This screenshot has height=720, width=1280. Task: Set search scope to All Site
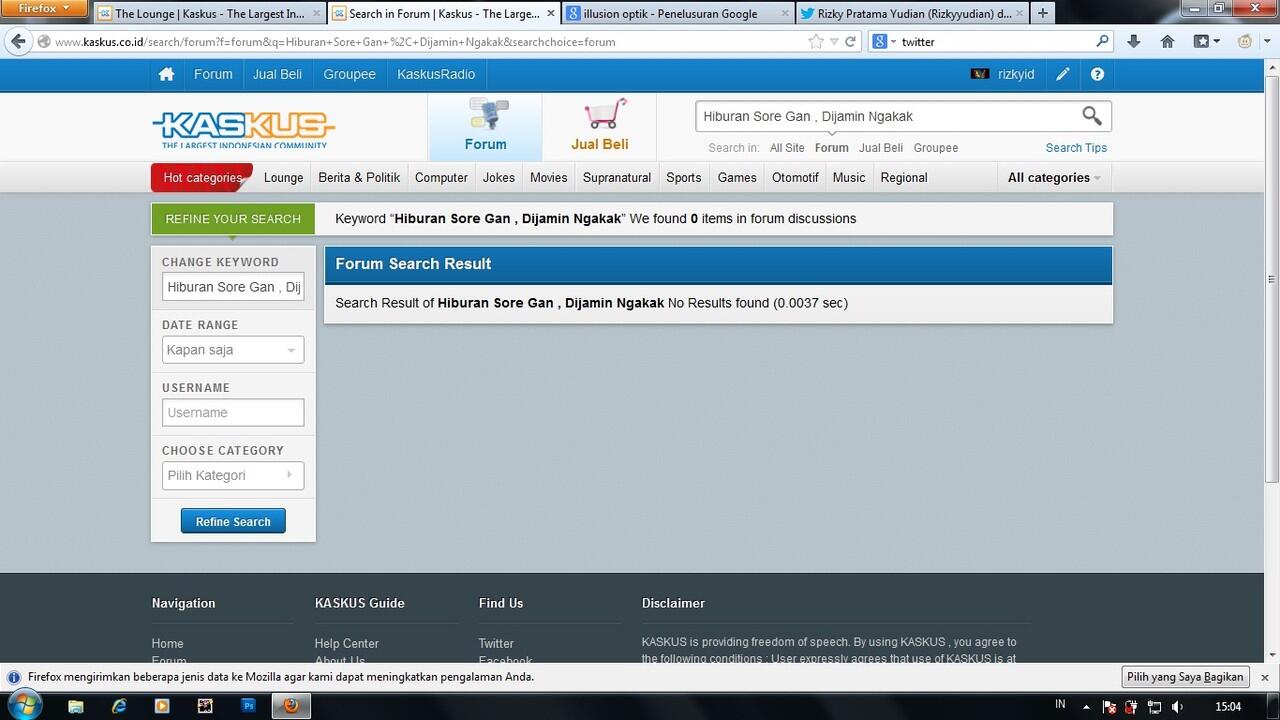point(787,148)
